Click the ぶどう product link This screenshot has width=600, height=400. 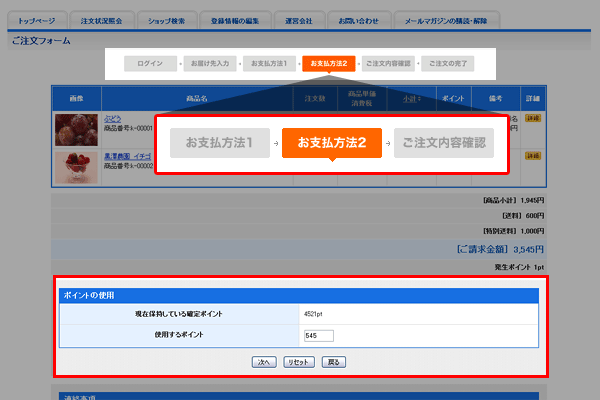113,118
